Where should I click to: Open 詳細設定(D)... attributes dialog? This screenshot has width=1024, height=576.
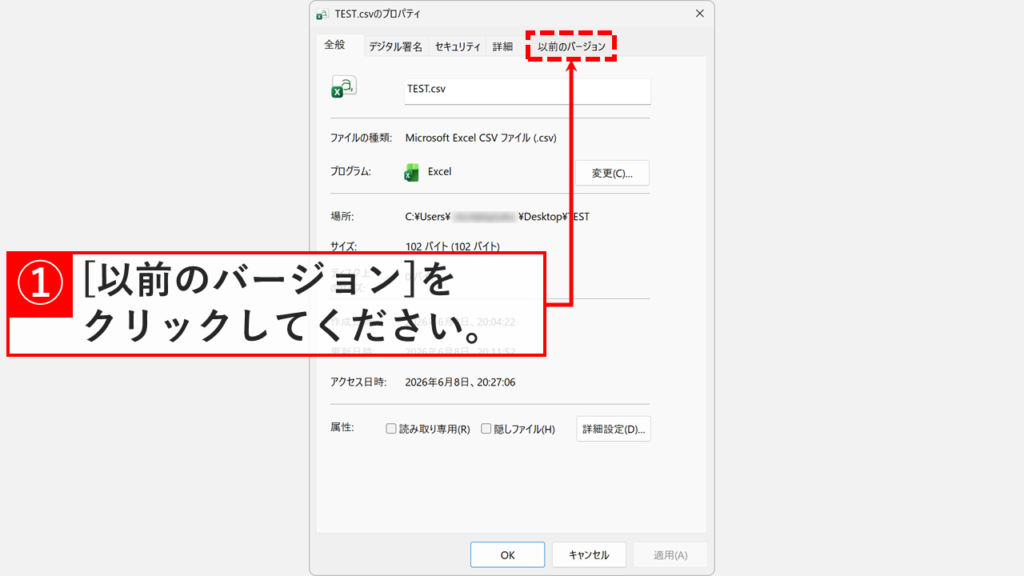click(613, 429)
